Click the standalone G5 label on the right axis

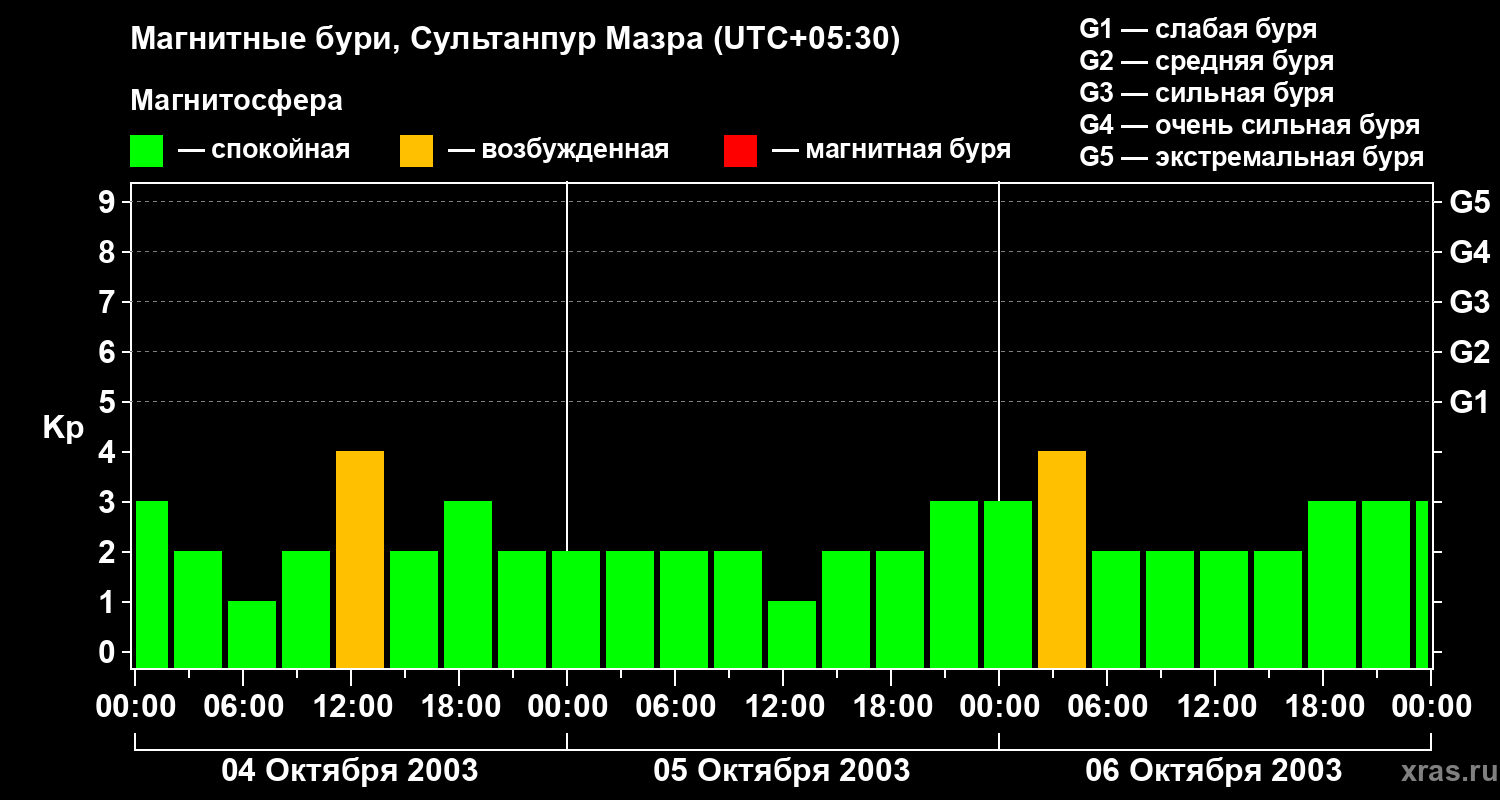(x=1469, y=202)
